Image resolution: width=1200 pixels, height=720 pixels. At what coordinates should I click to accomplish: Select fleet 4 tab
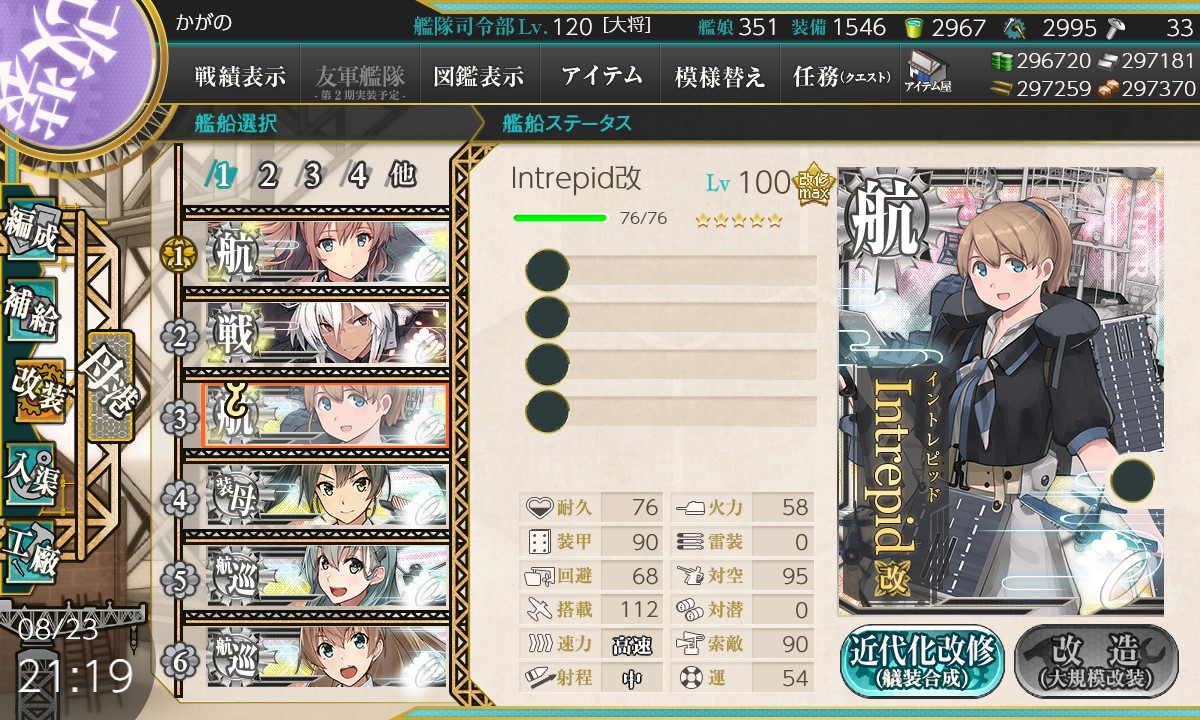357,176
